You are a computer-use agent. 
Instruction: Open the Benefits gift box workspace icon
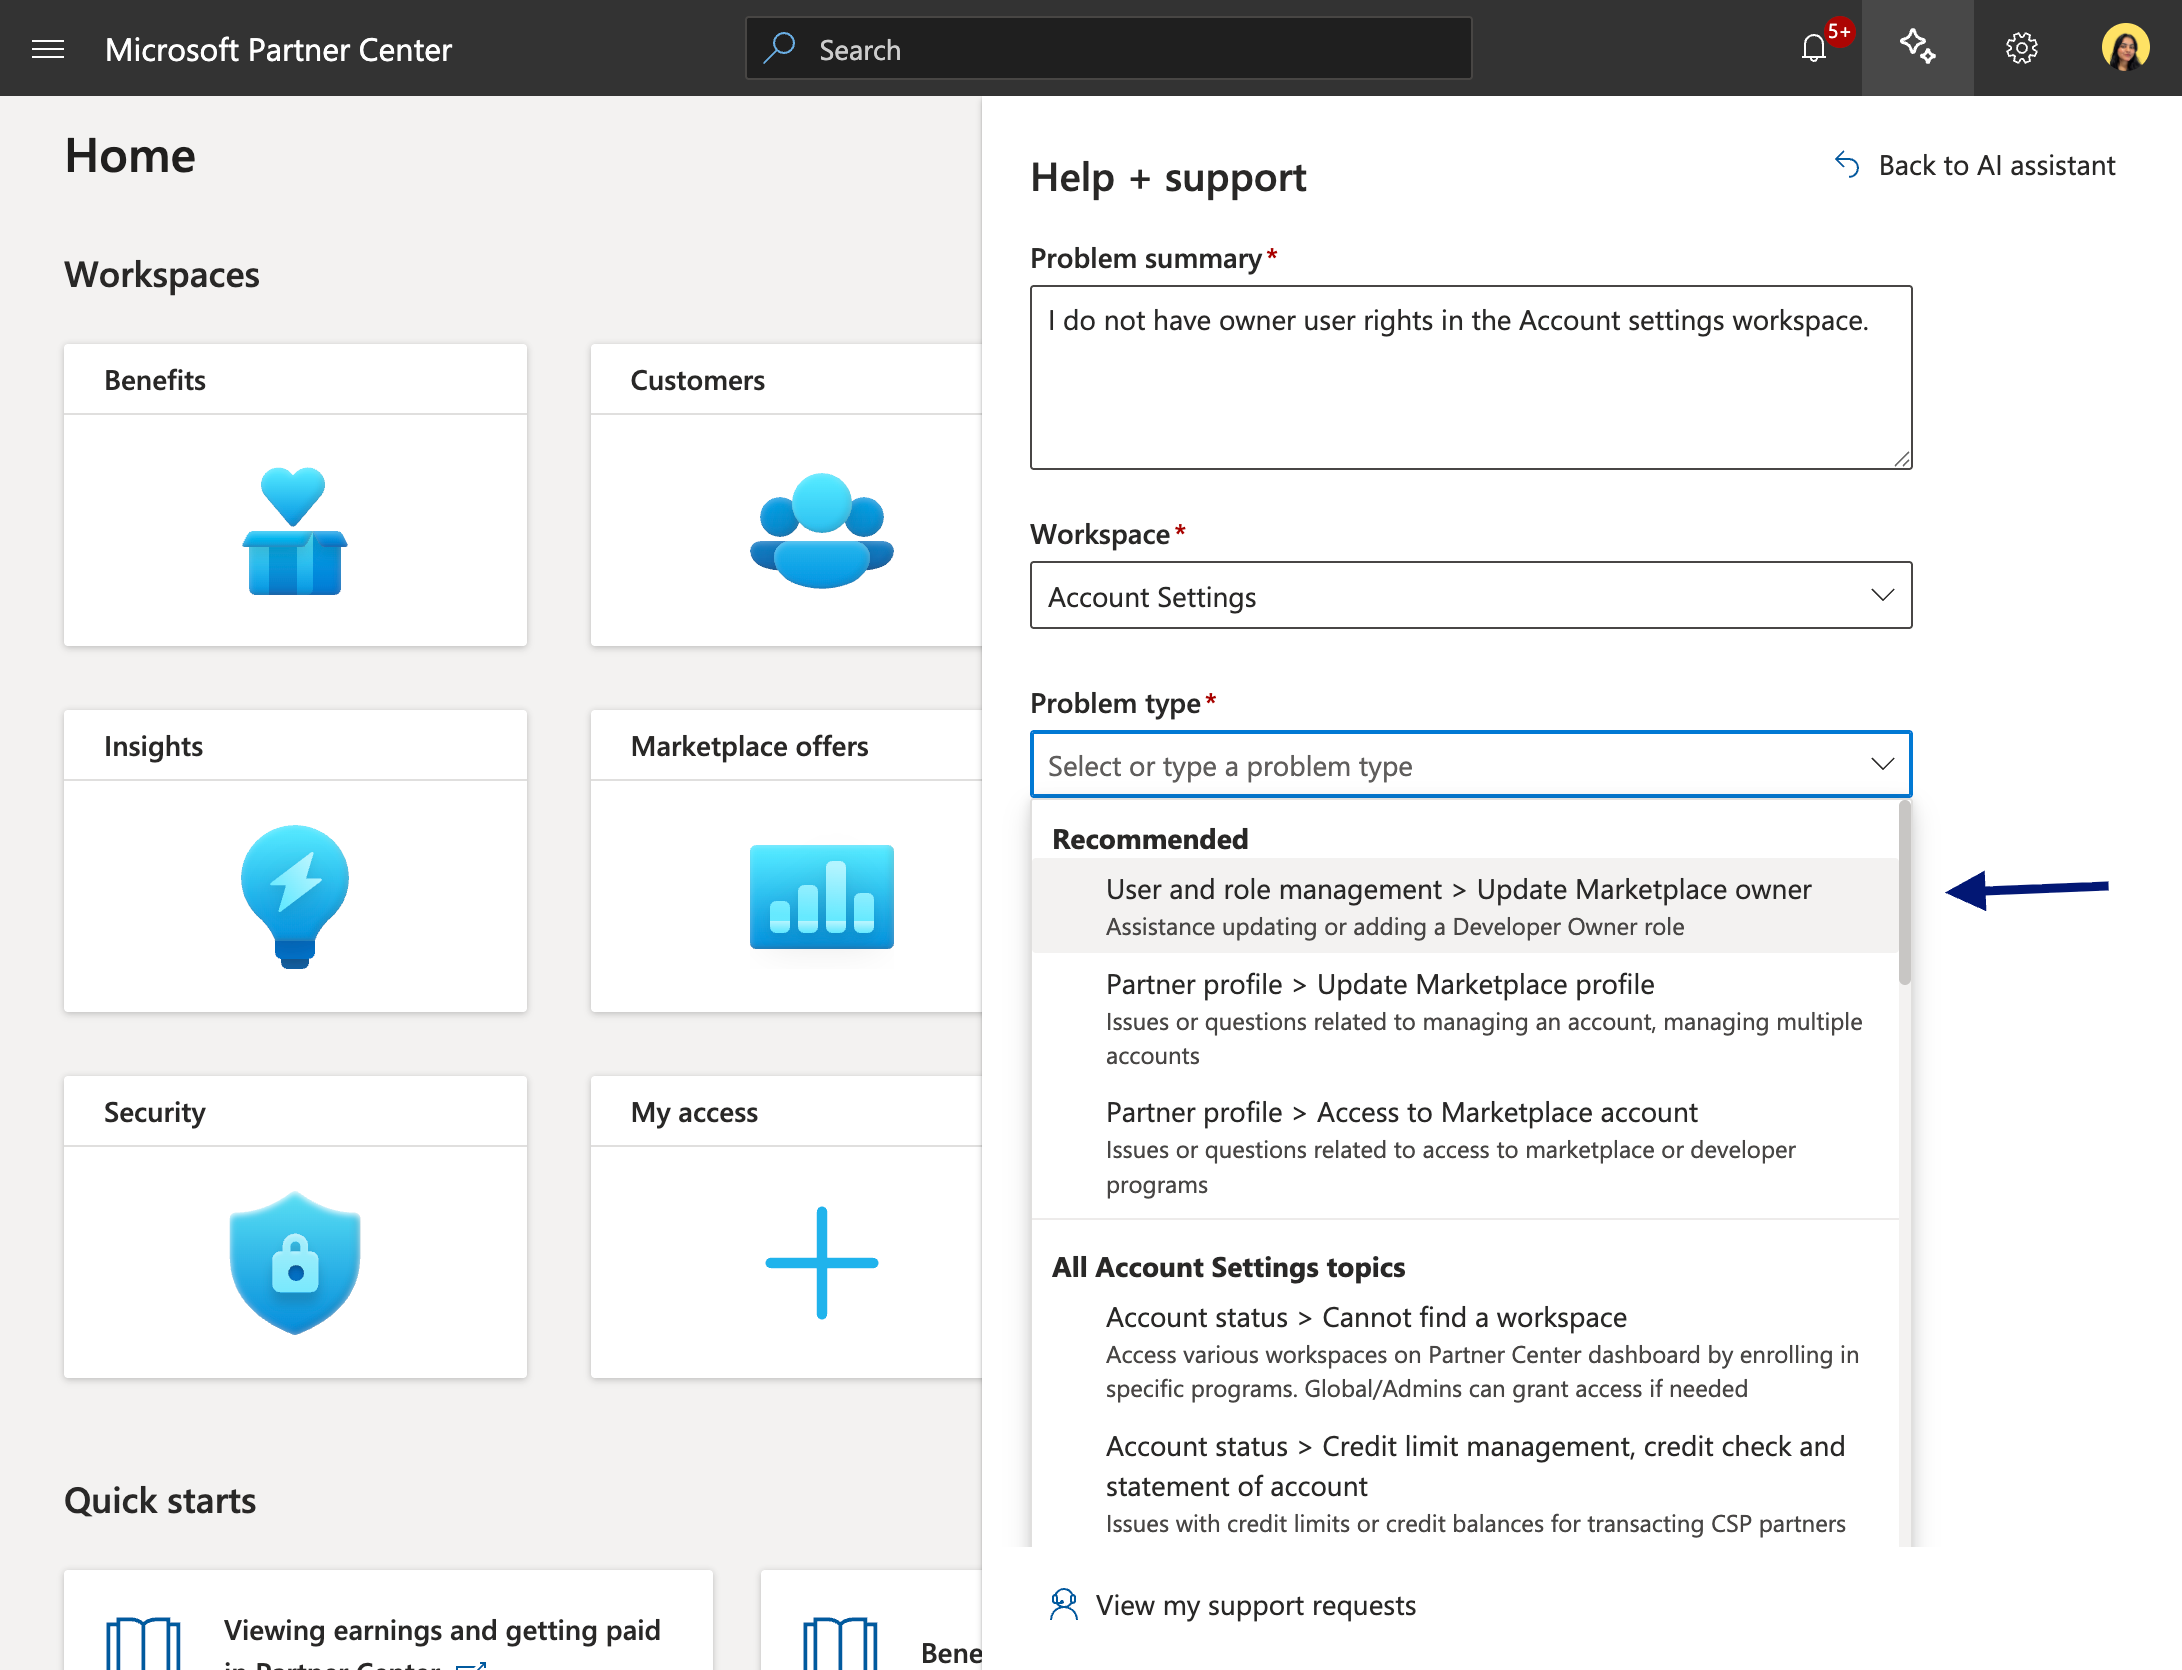(x=295, y=530)
